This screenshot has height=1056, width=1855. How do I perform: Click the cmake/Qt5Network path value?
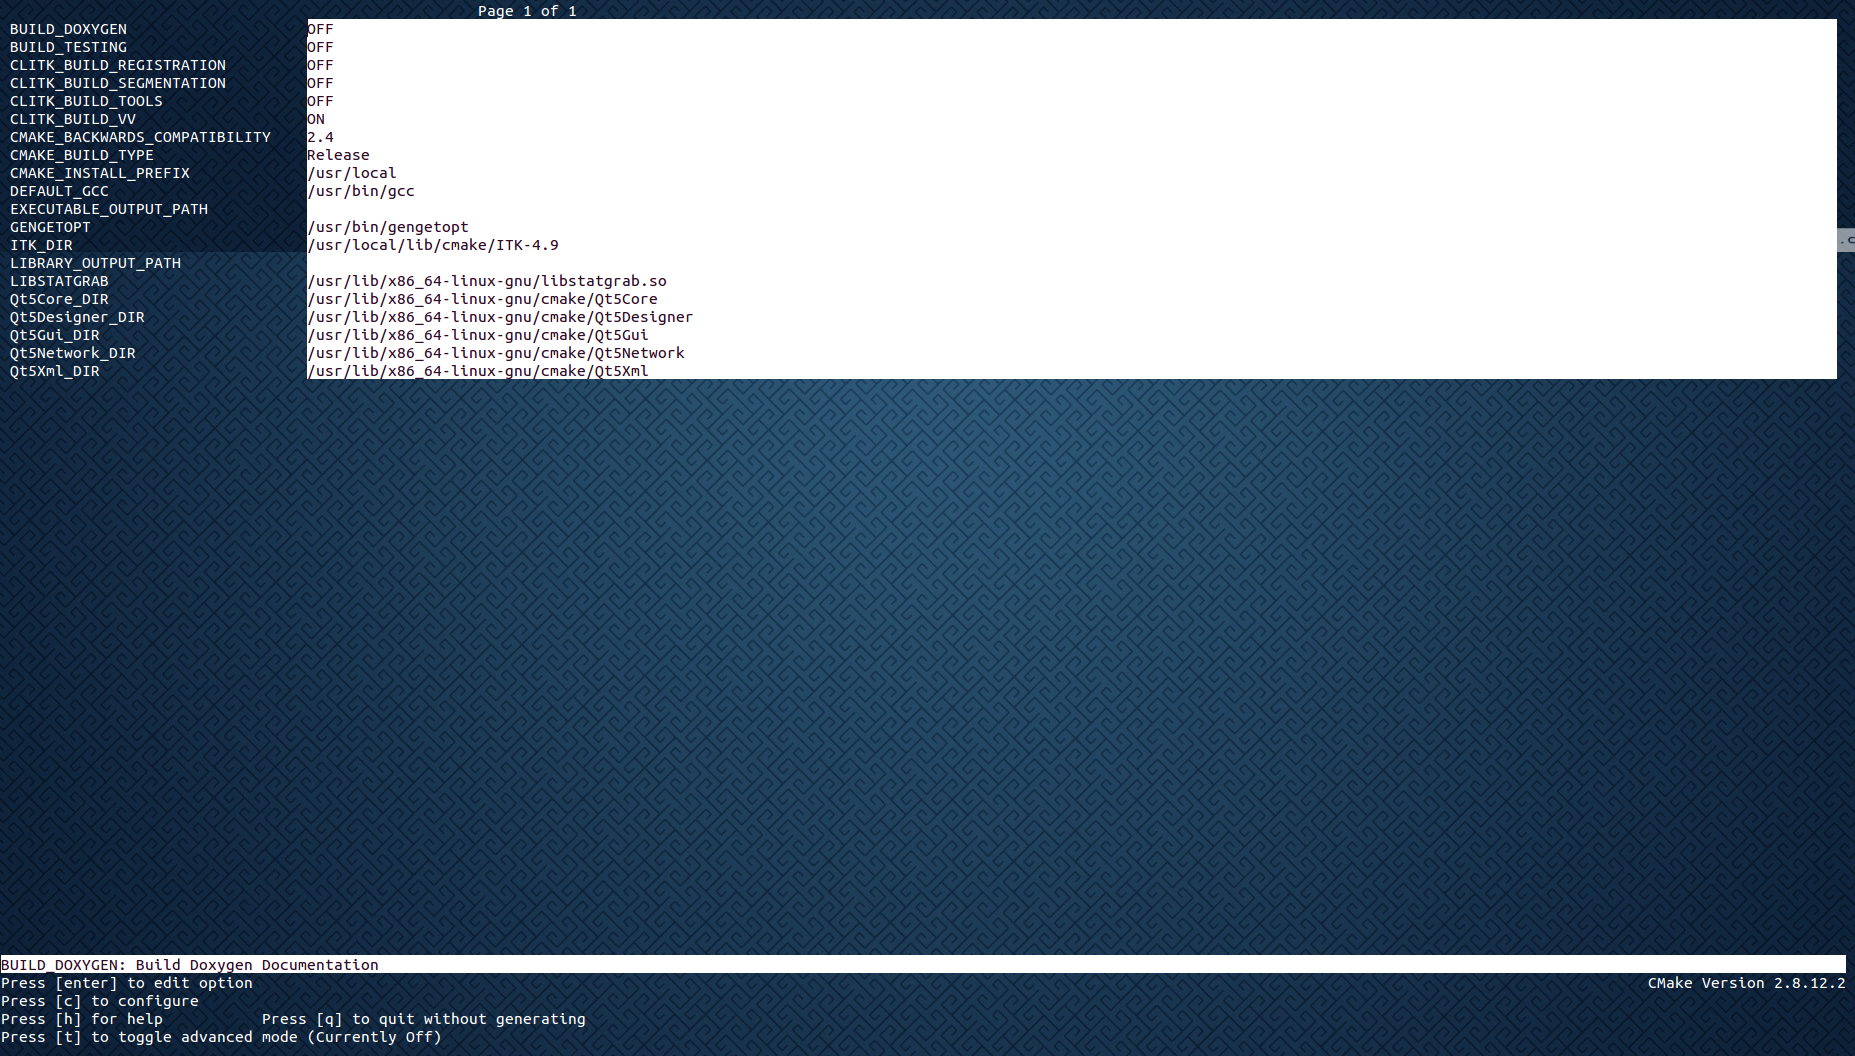pos(496,353)
